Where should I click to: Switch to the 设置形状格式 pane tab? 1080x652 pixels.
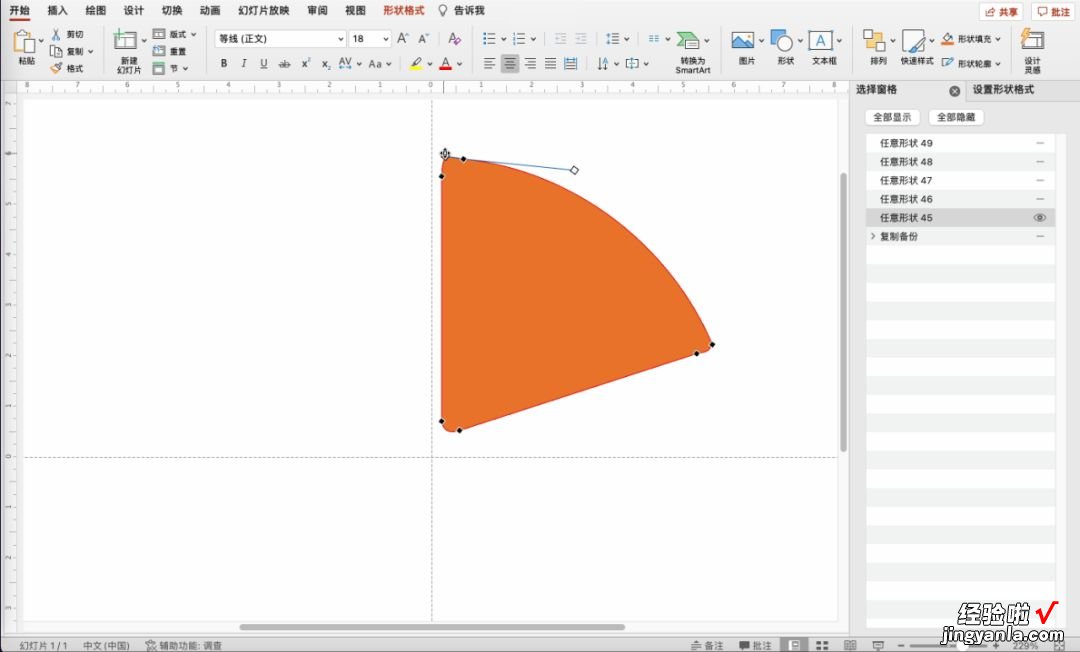[x=1003, y=90]
